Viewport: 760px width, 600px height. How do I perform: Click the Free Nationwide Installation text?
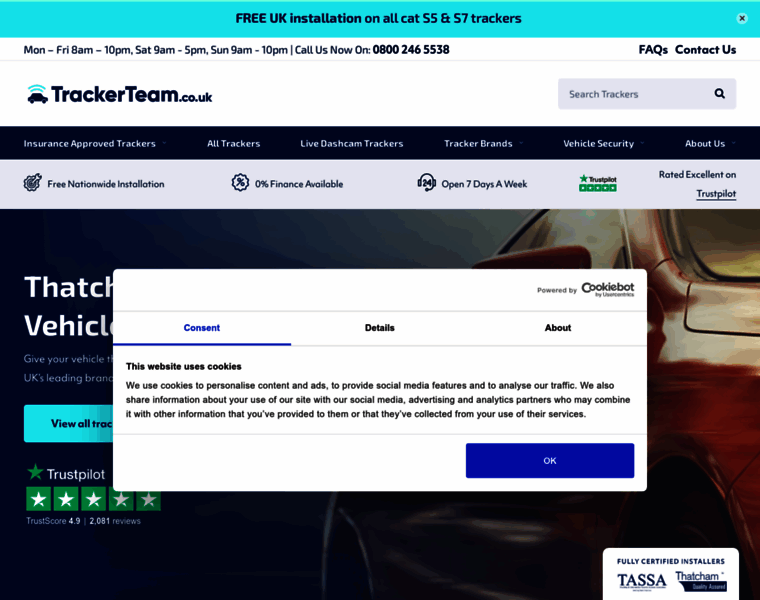tap(106, 184)
